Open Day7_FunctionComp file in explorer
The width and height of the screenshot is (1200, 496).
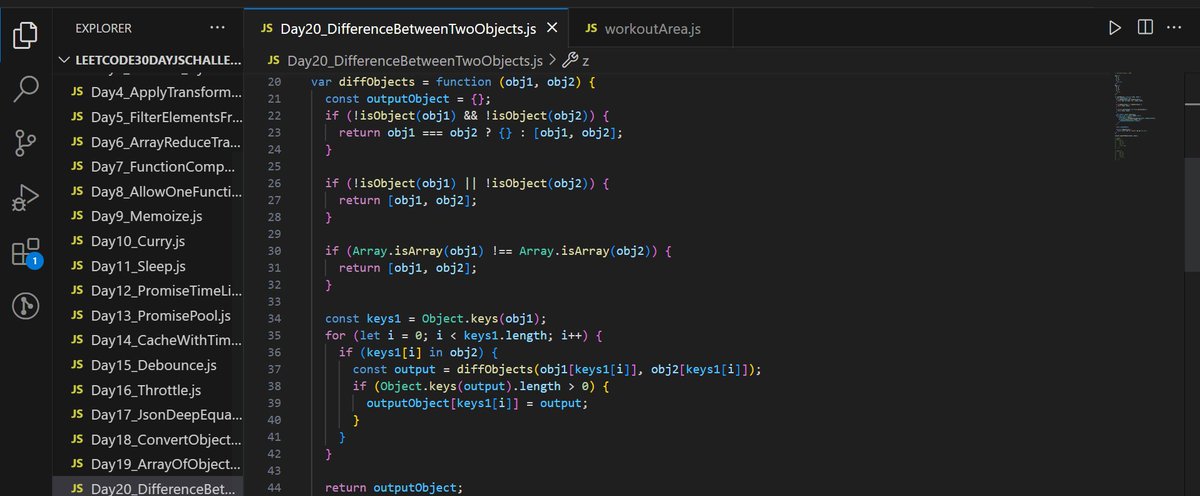(x=150, y=167)
